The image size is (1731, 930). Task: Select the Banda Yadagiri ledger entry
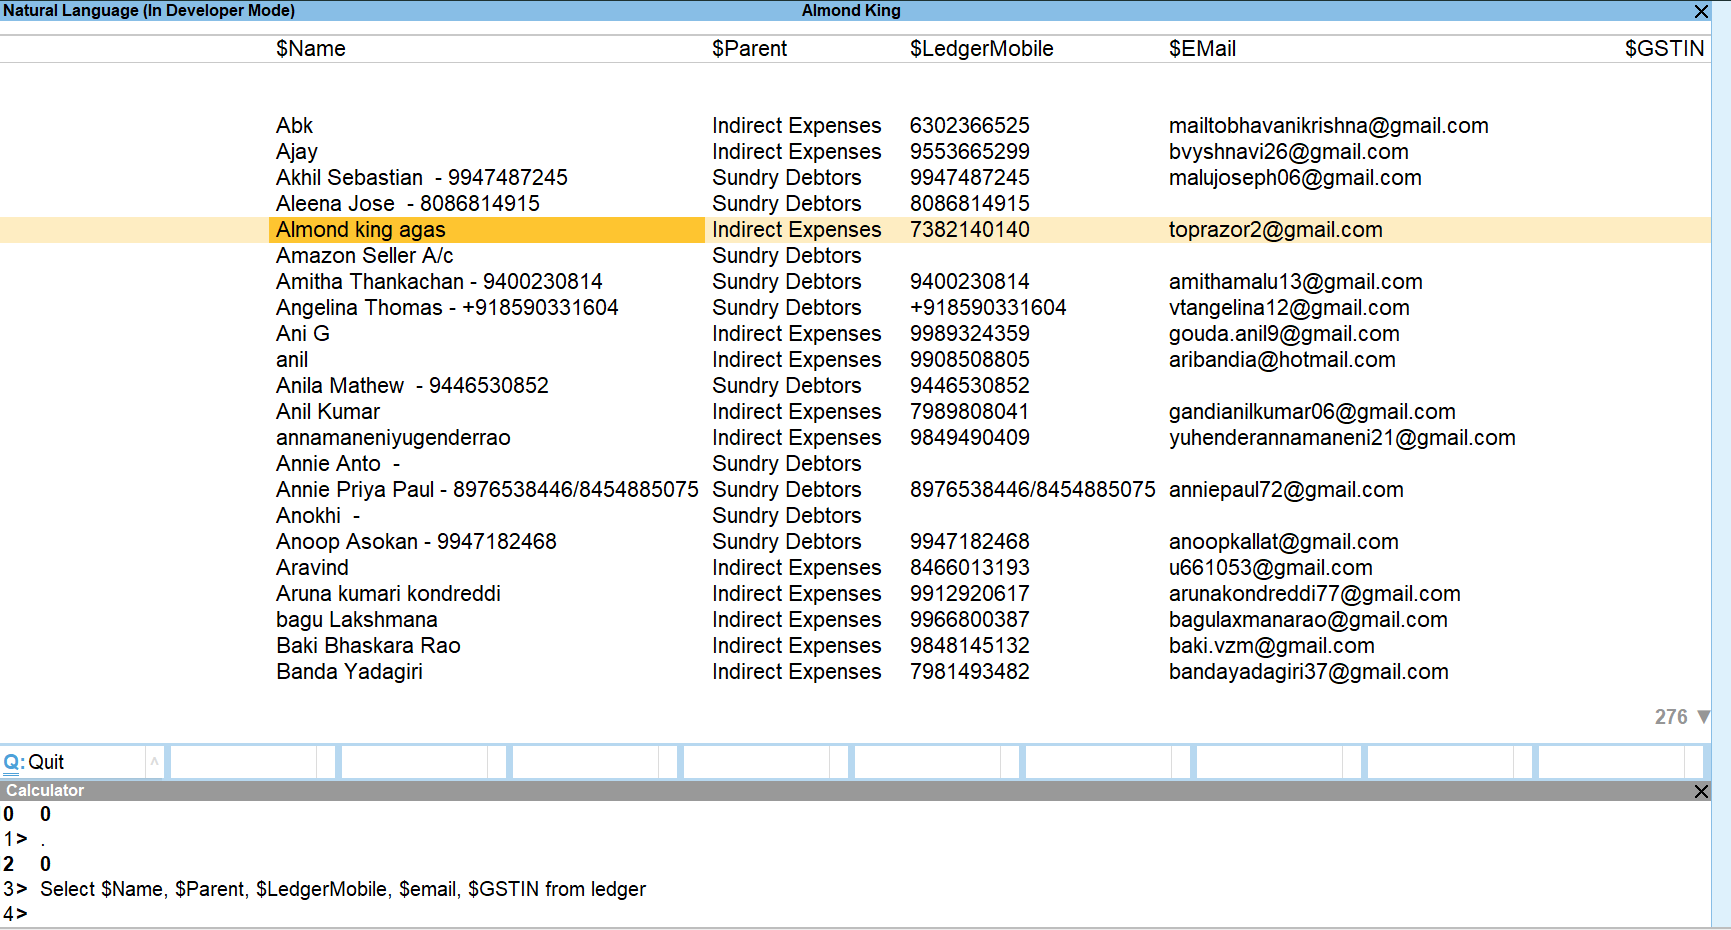pos(349,671)
